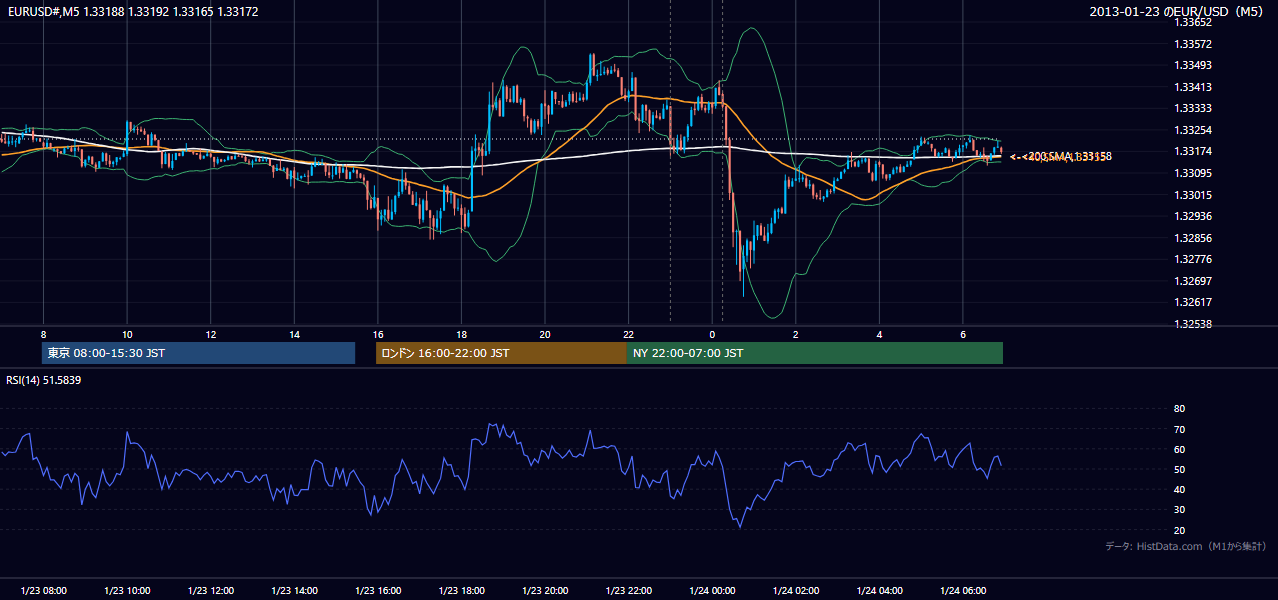Select the 1/24 04:00 date label

click(879, 591)
